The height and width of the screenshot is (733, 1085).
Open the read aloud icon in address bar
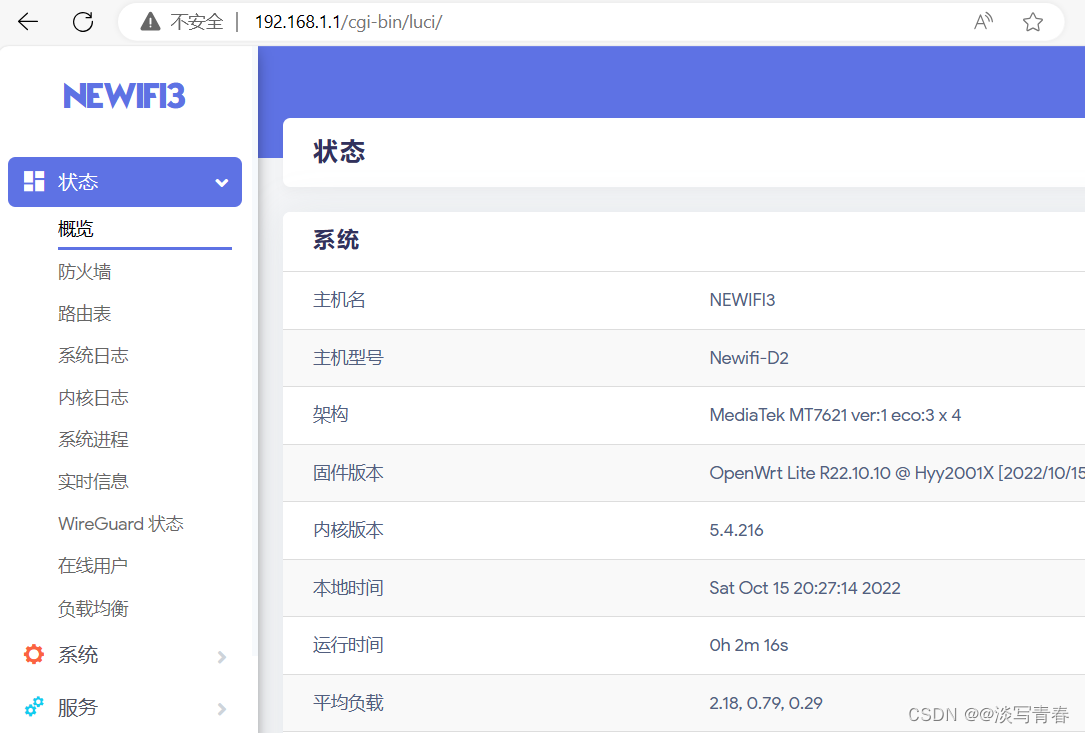click(x=983, y=22)
